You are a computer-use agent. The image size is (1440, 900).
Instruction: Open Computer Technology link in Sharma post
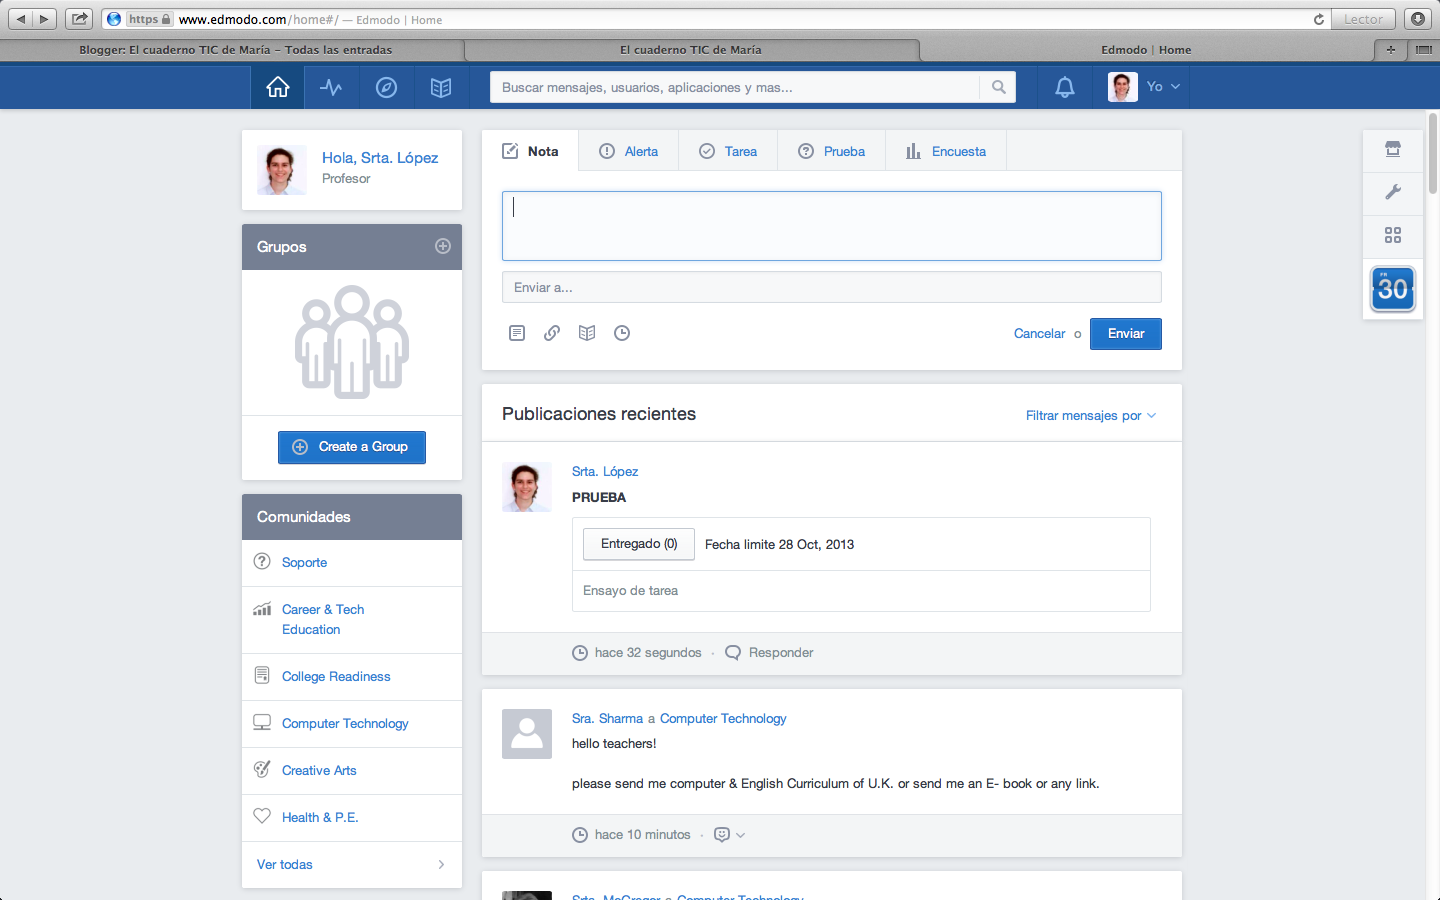[723, 718]
